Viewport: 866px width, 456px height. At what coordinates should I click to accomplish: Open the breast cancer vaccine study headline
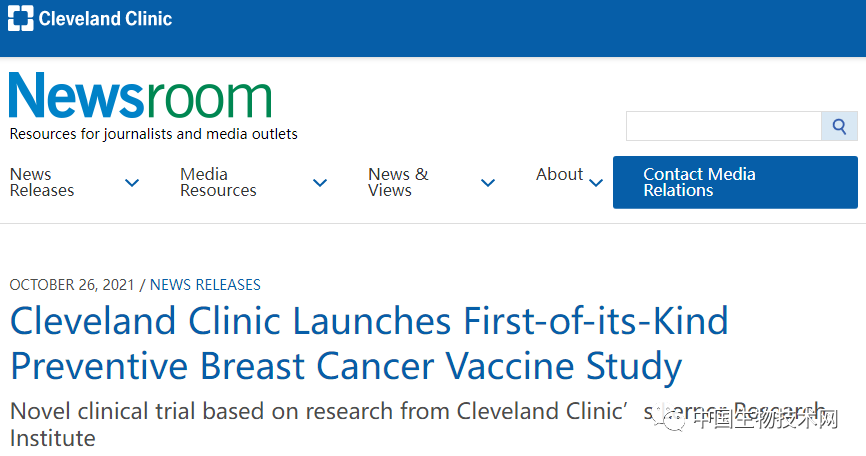click(x=369, y=343)
